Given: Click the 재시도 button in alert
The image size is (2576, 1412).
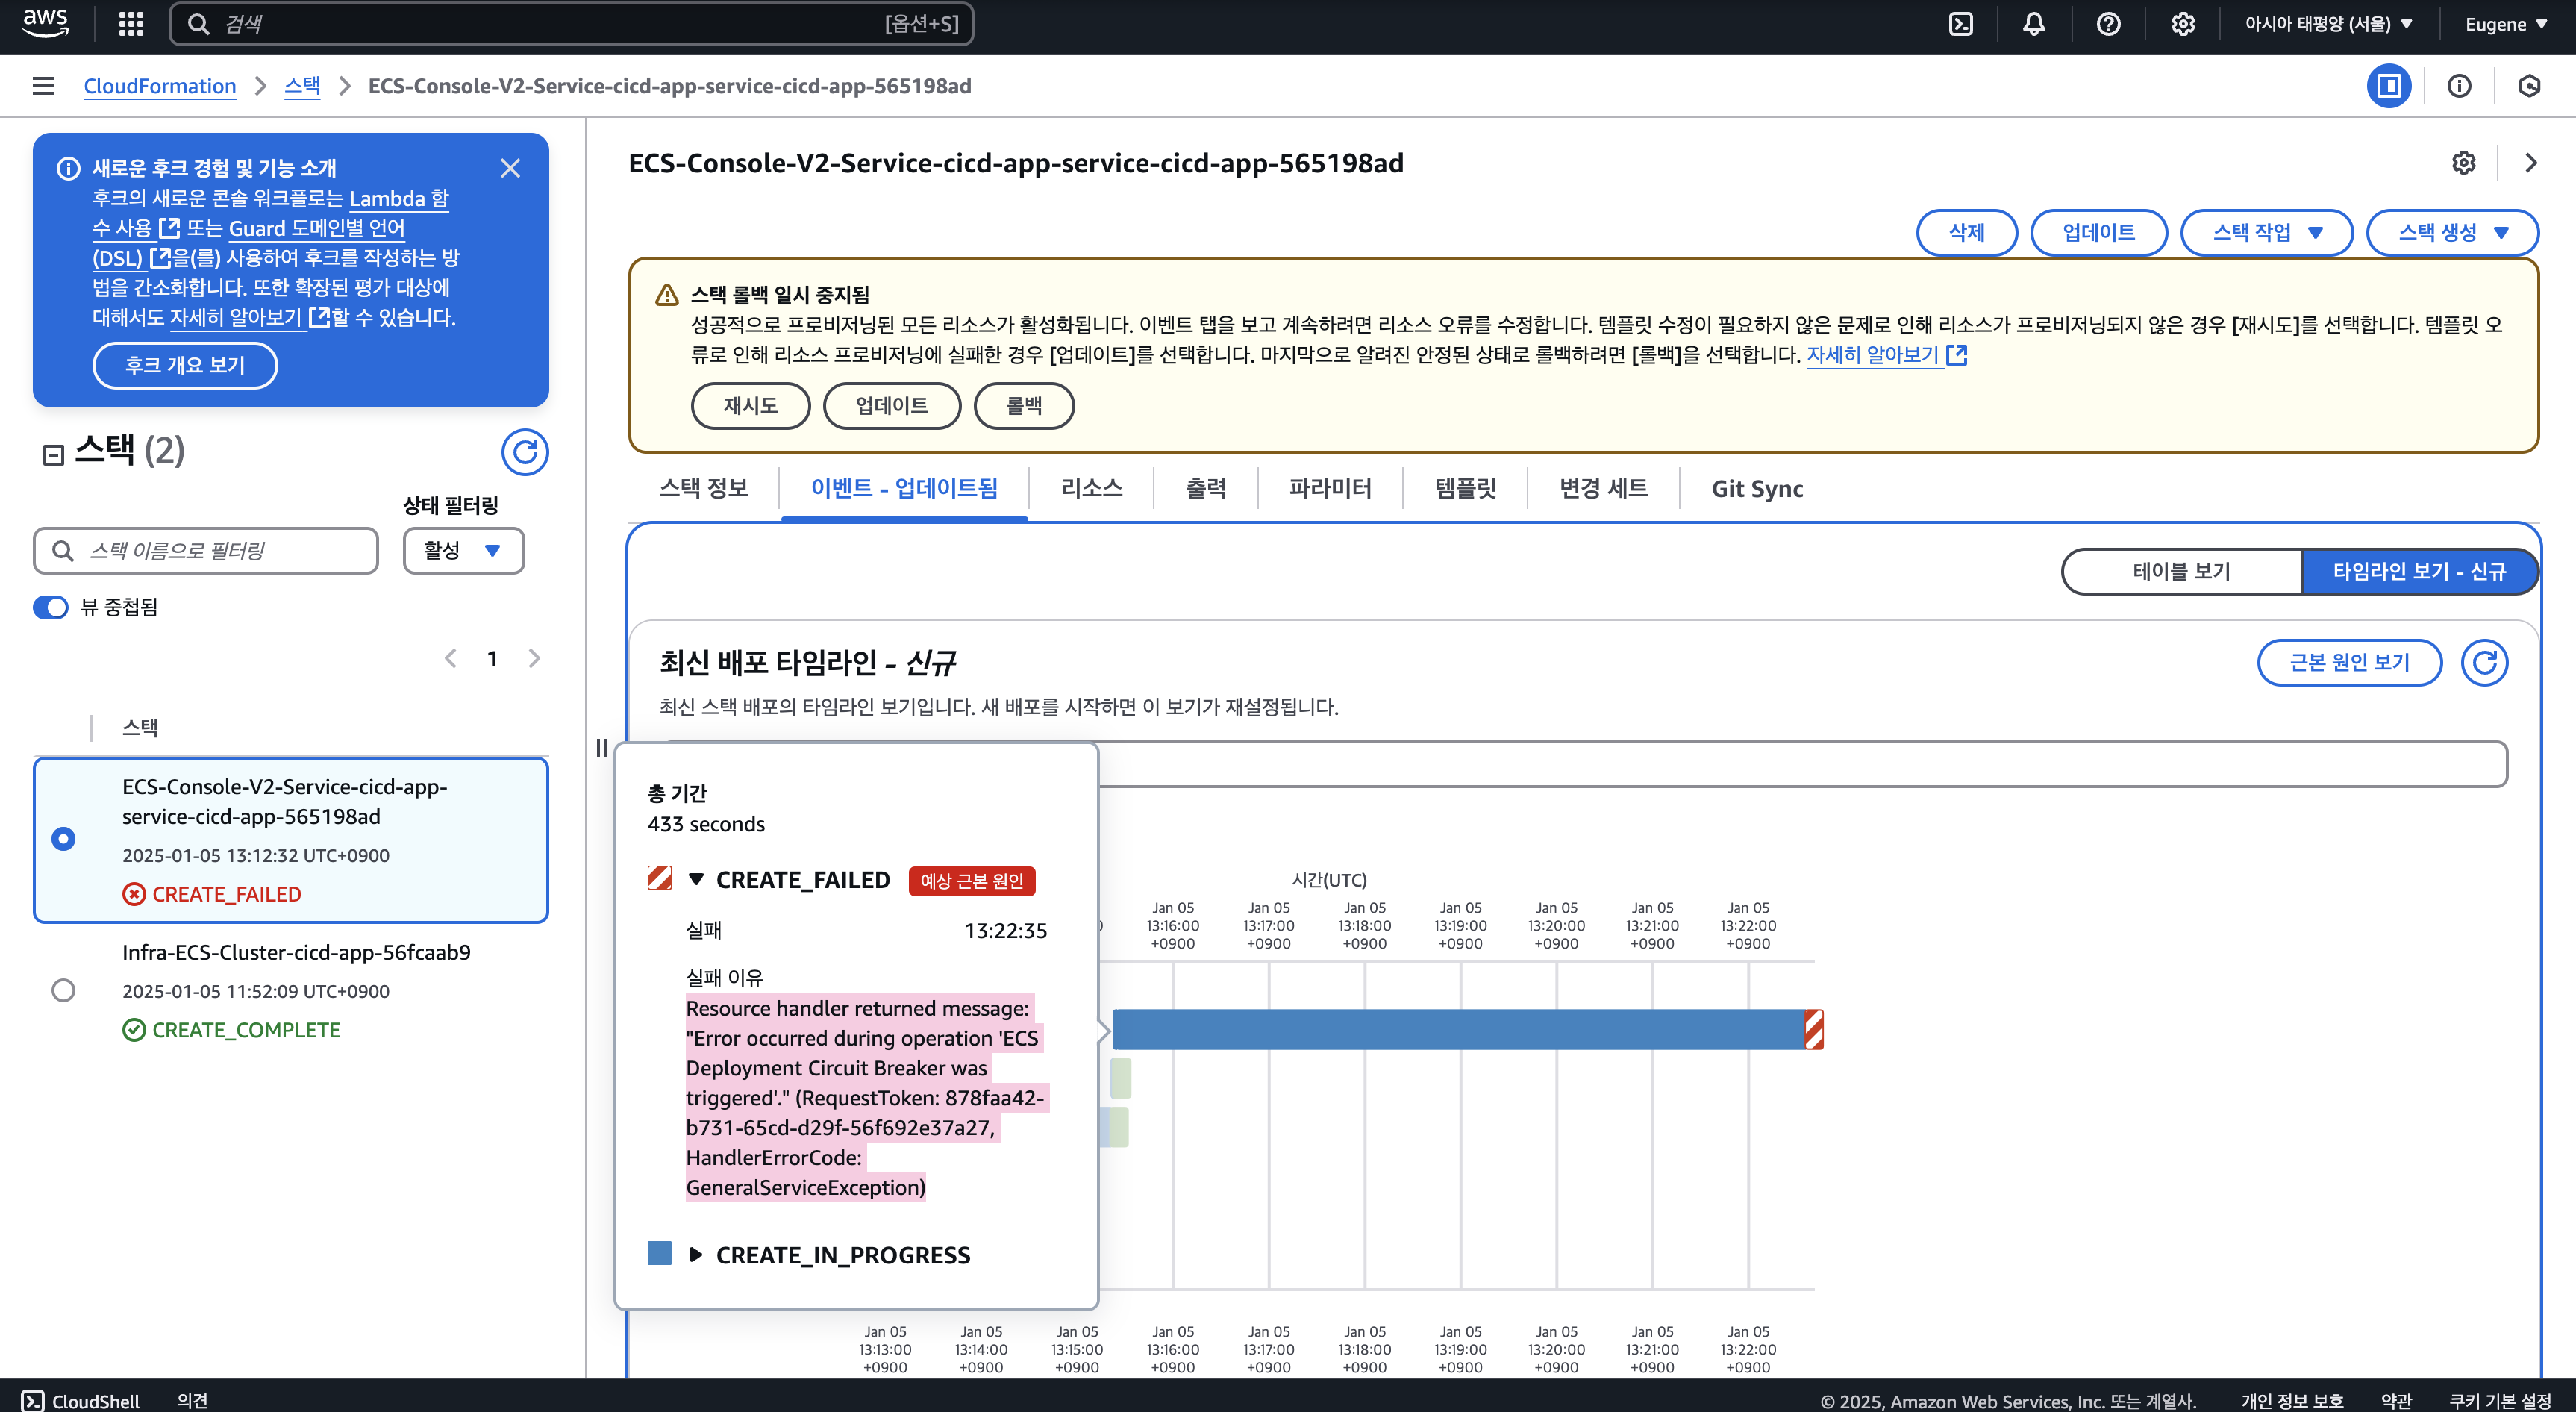Looking at the screenshot, I should pos(750,405).
